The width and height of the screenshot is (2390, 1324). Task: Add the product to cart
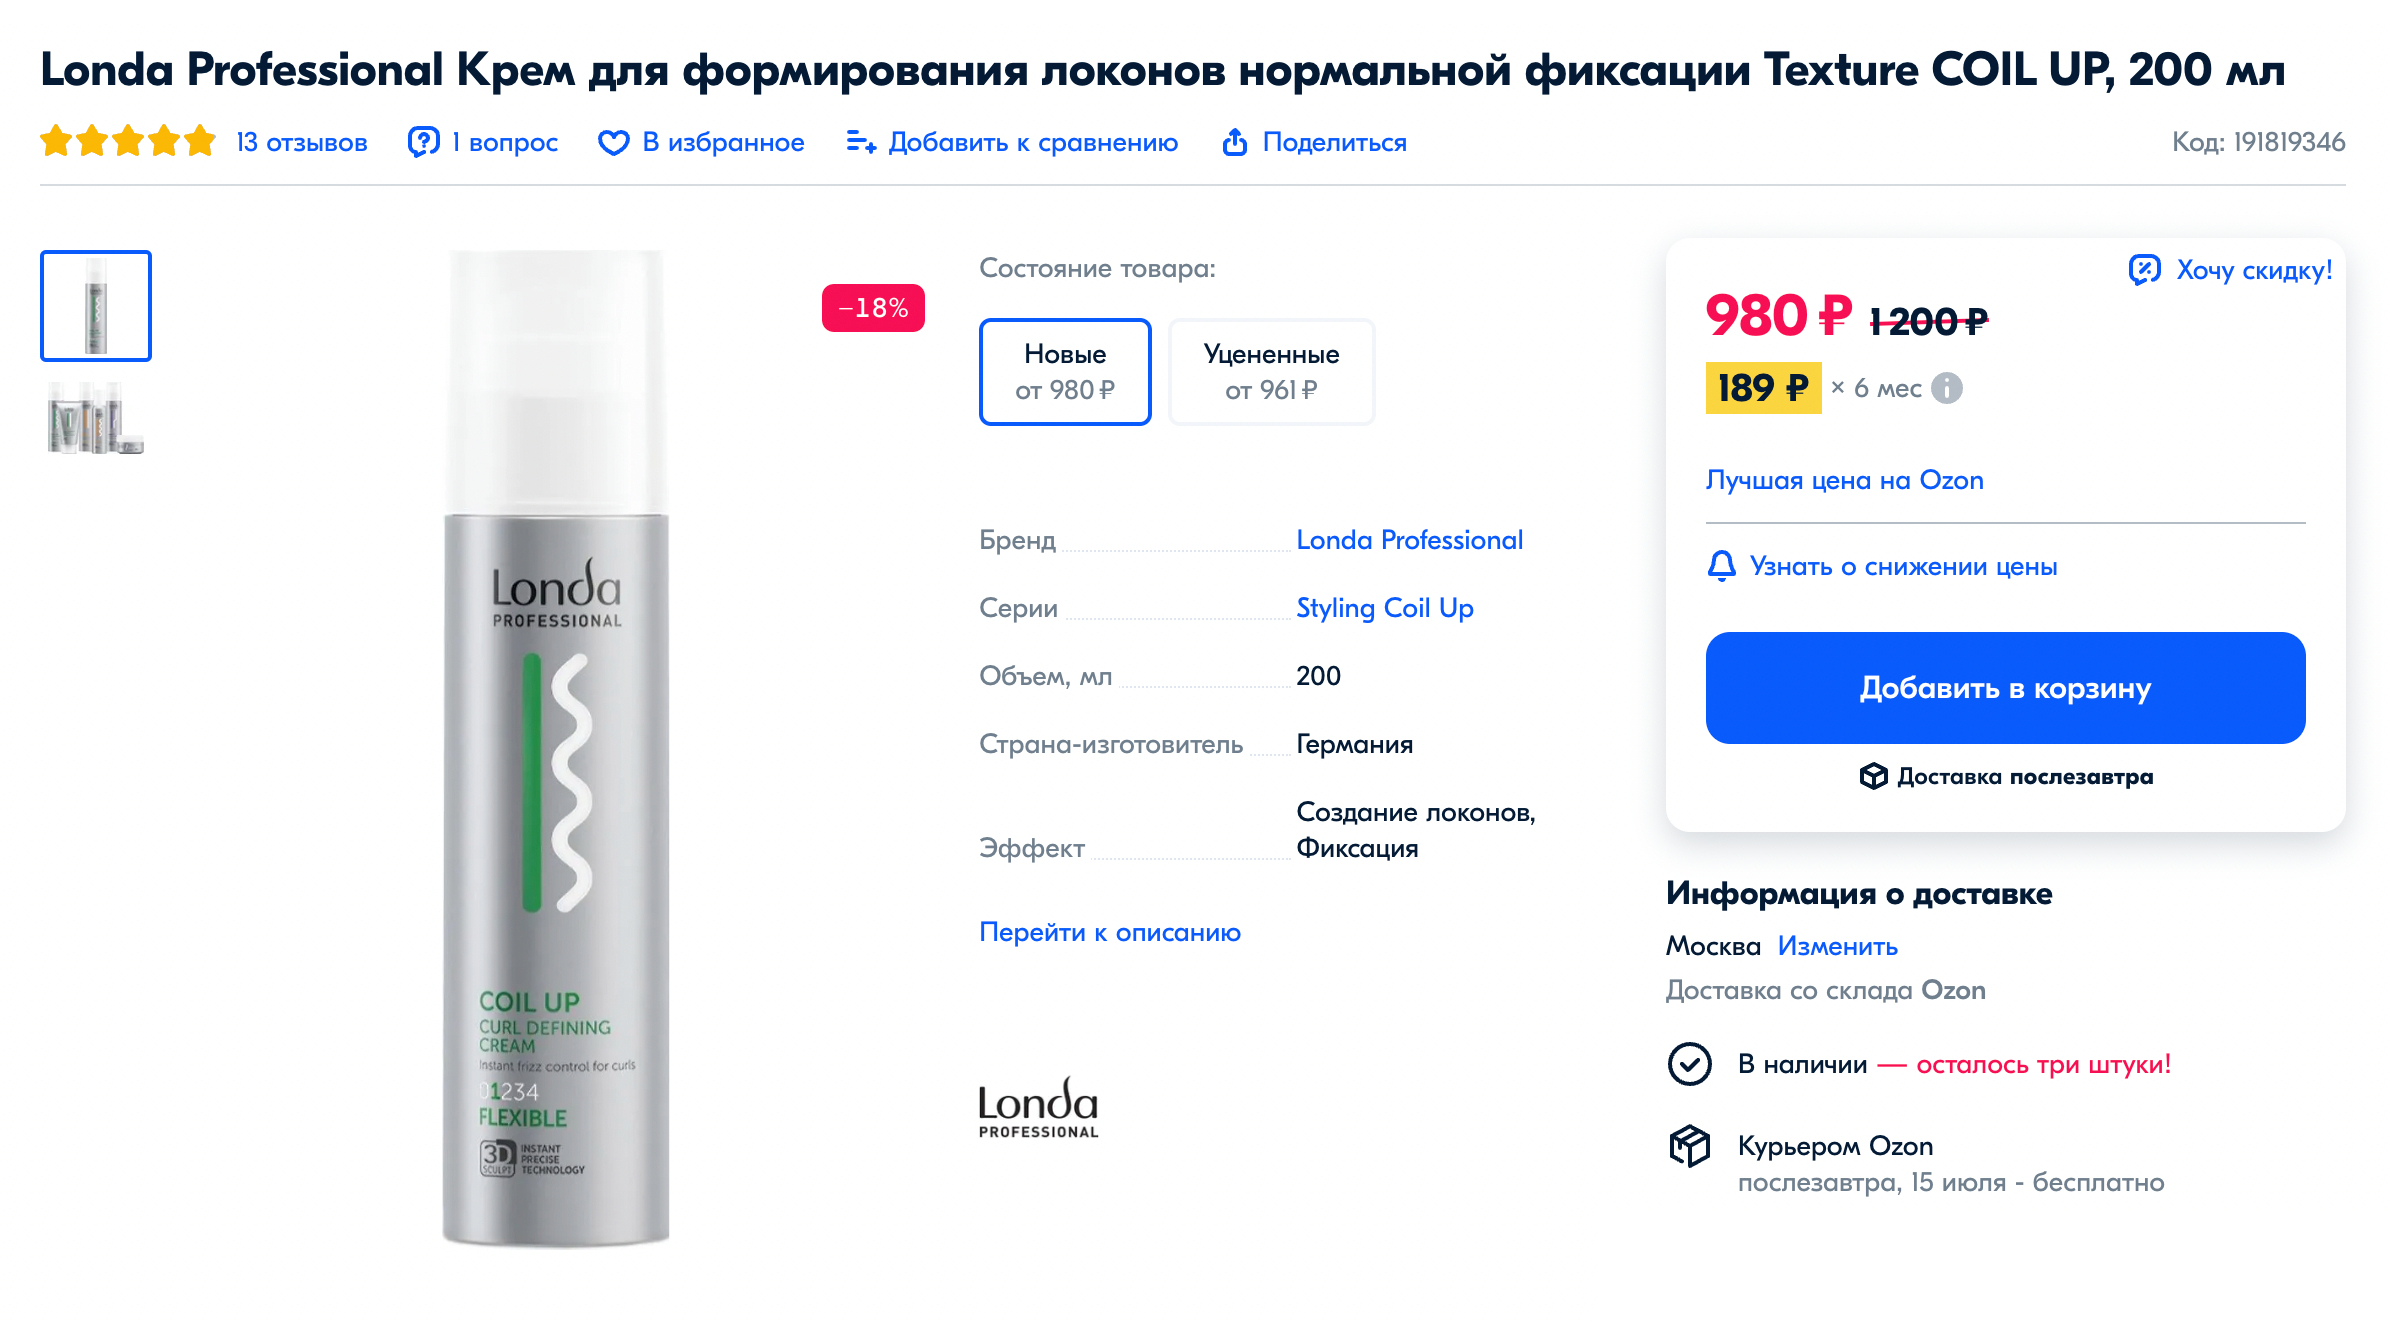2005,688
